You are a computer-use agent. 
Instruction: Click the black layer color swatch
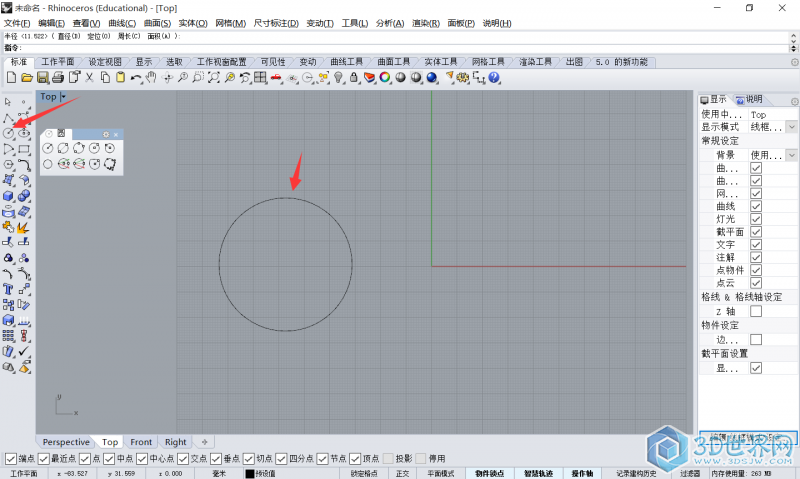click(249, 474)
